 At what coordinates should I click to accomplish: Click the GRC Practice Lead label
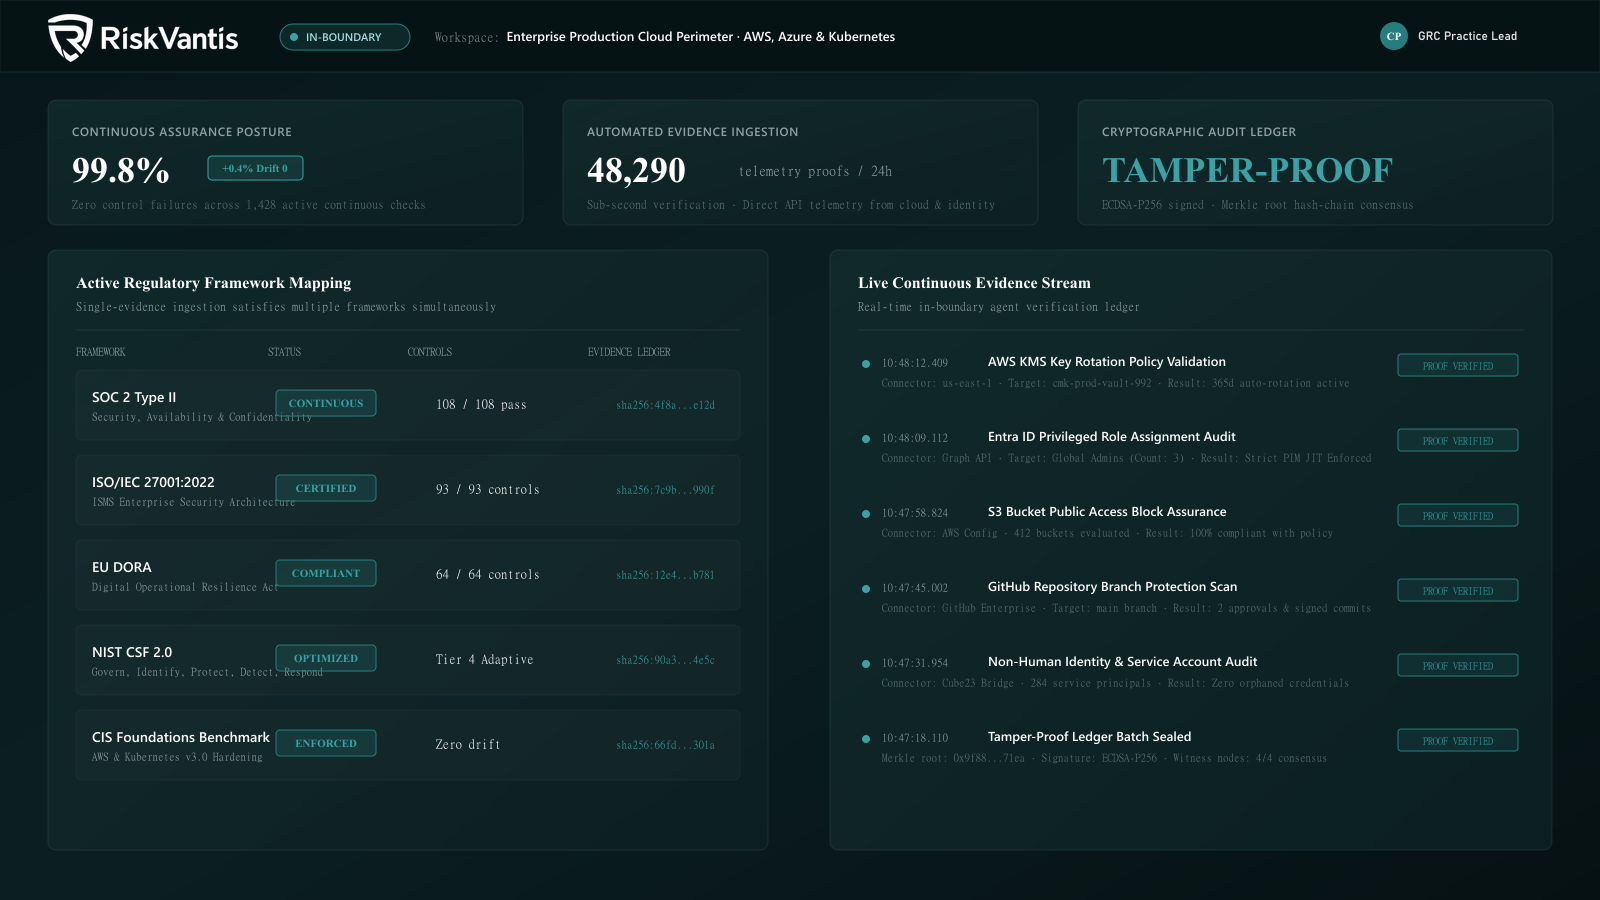point(1467,36)
